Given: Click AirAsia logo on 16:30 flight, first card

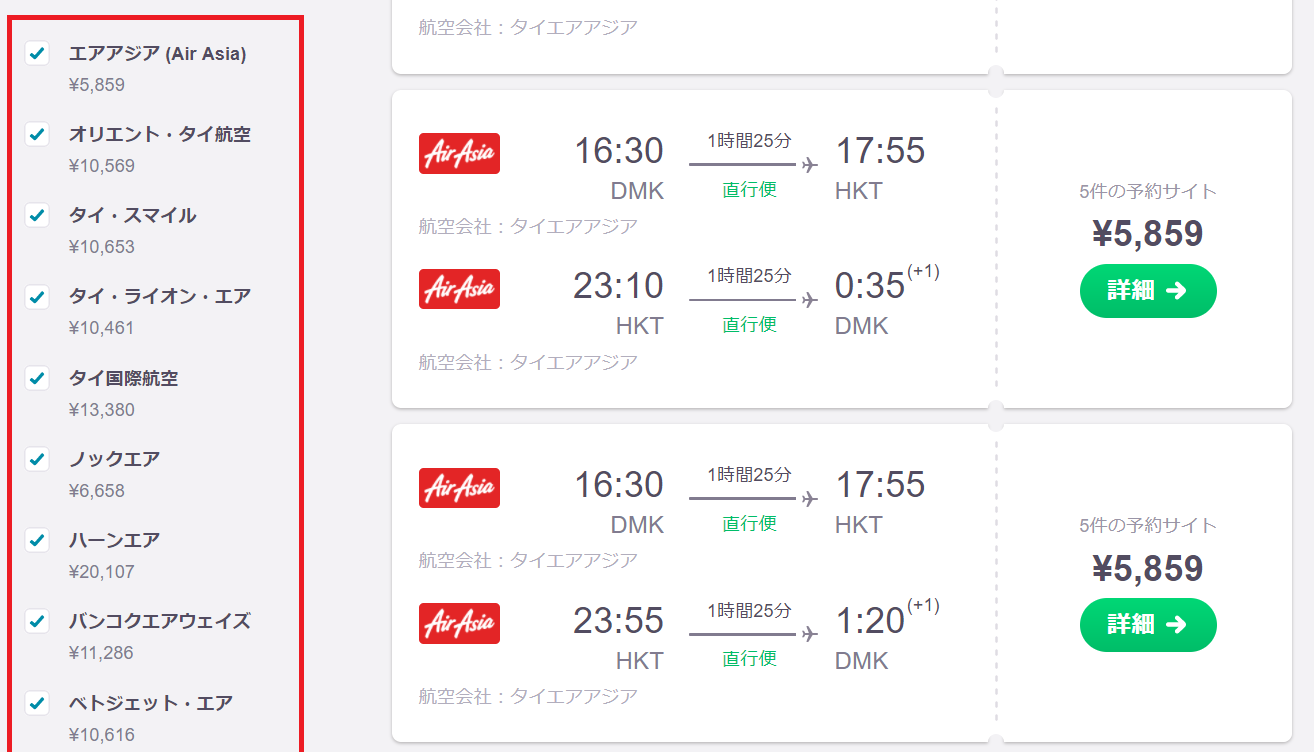Looking at the screenshot, I should [x=459, y=153].
